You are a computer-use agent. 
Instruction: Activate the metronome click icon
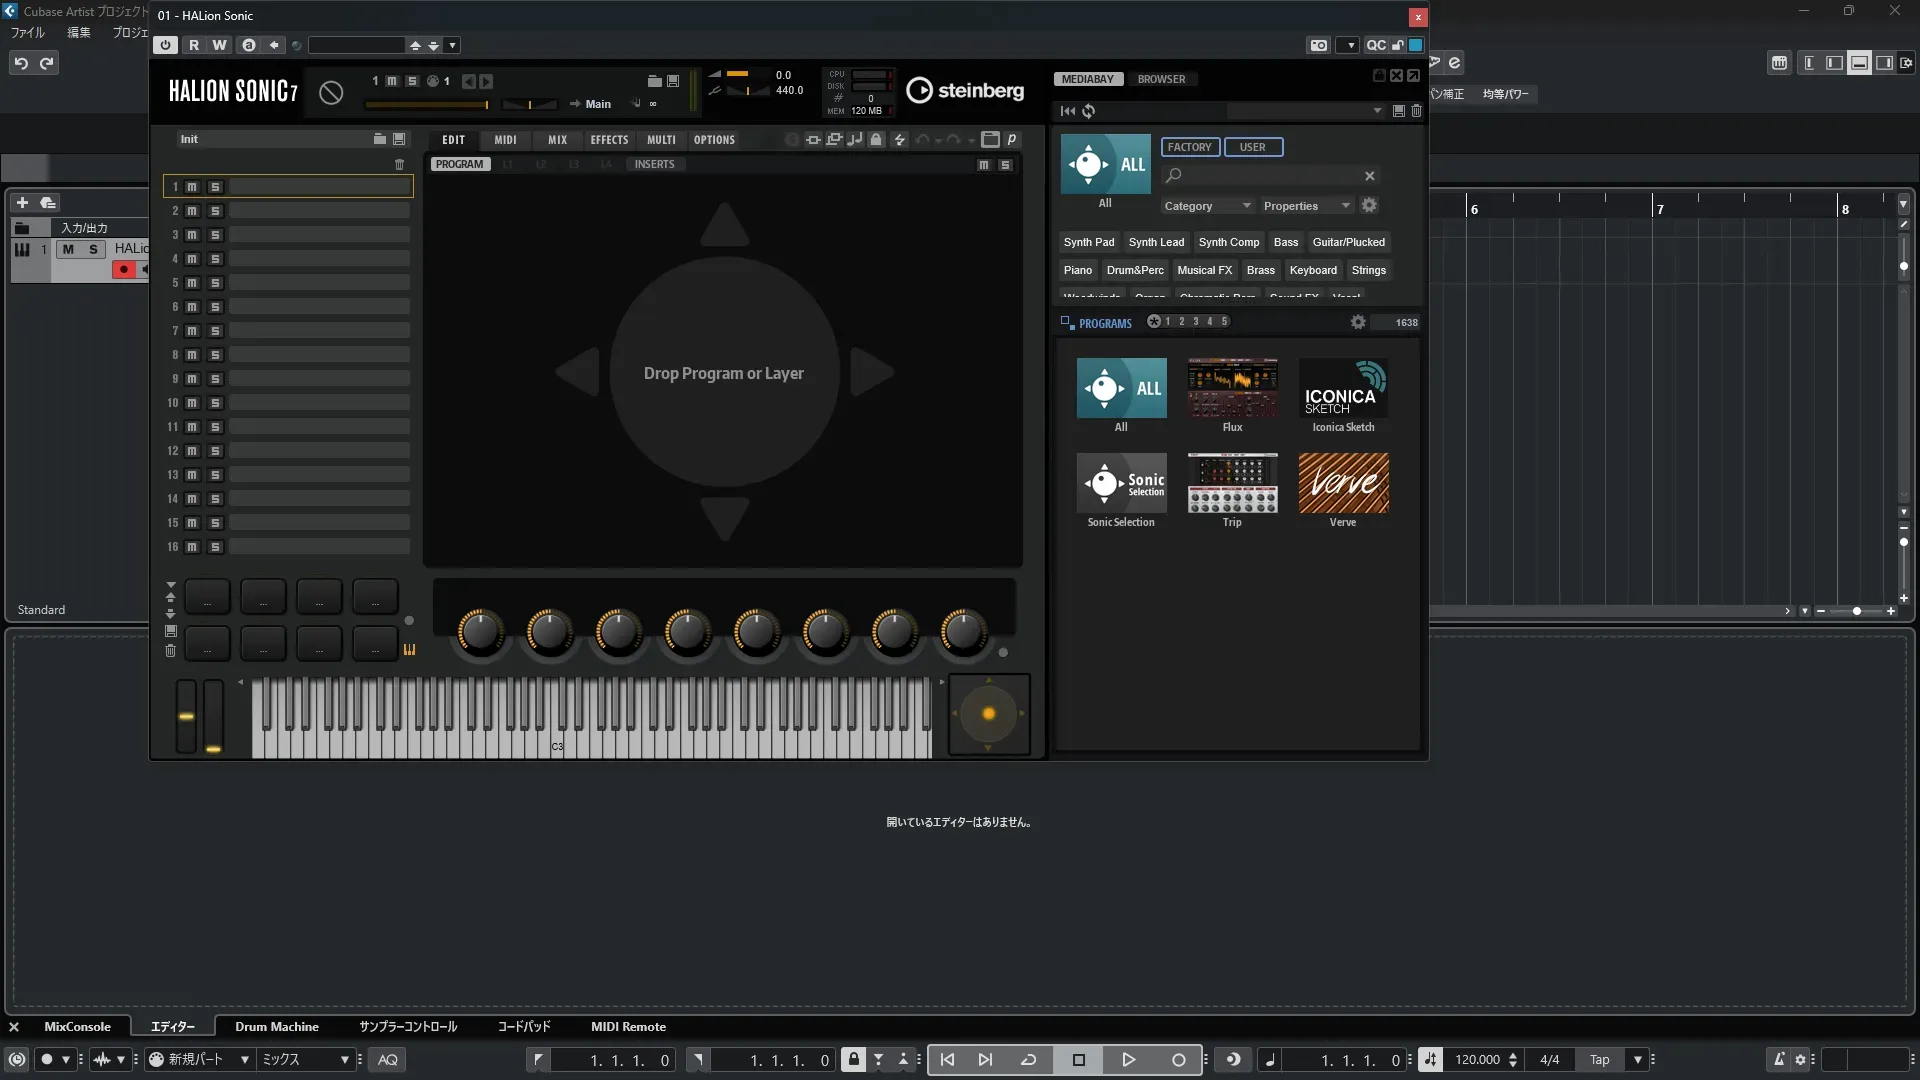coord(1778,1060)
